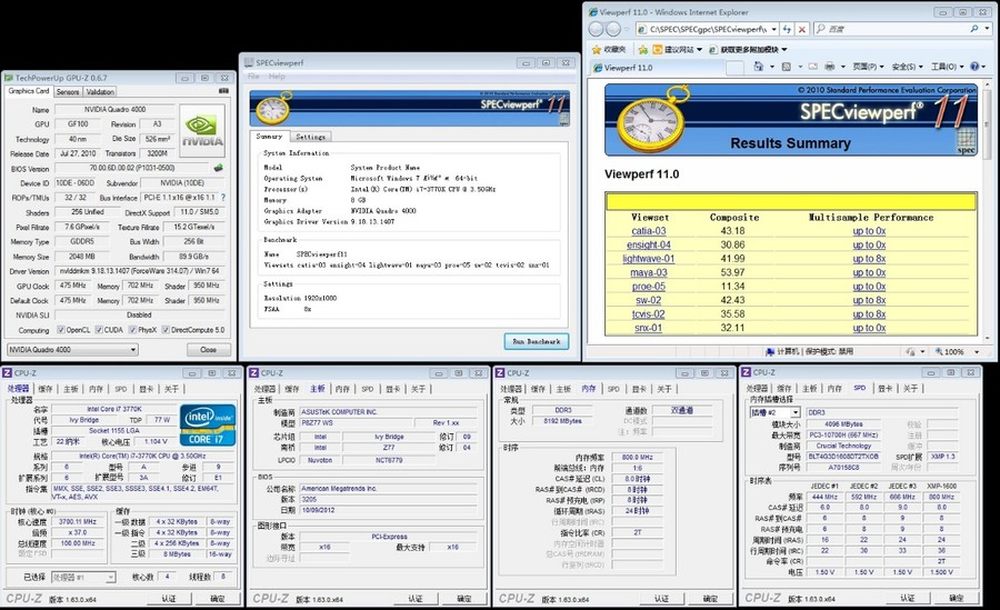This screenshot has width=1000, height=610.
Task: Open the SPD 插槽 #2 slot dropdown
Action: pyautogui.click(x=774, y=412)
